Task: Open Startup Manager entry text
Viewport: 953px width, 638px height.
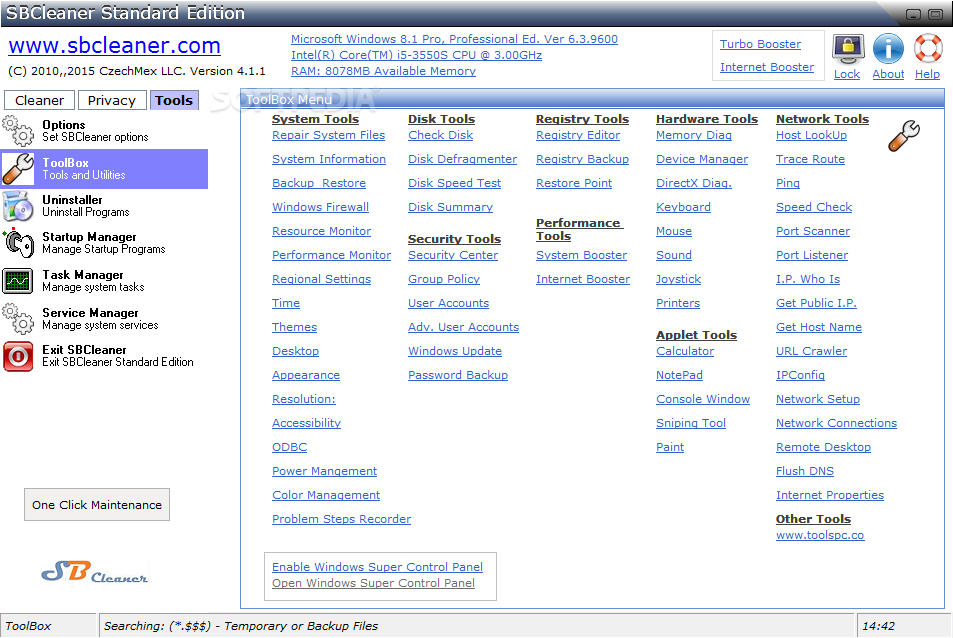Action: coord(103,243)
